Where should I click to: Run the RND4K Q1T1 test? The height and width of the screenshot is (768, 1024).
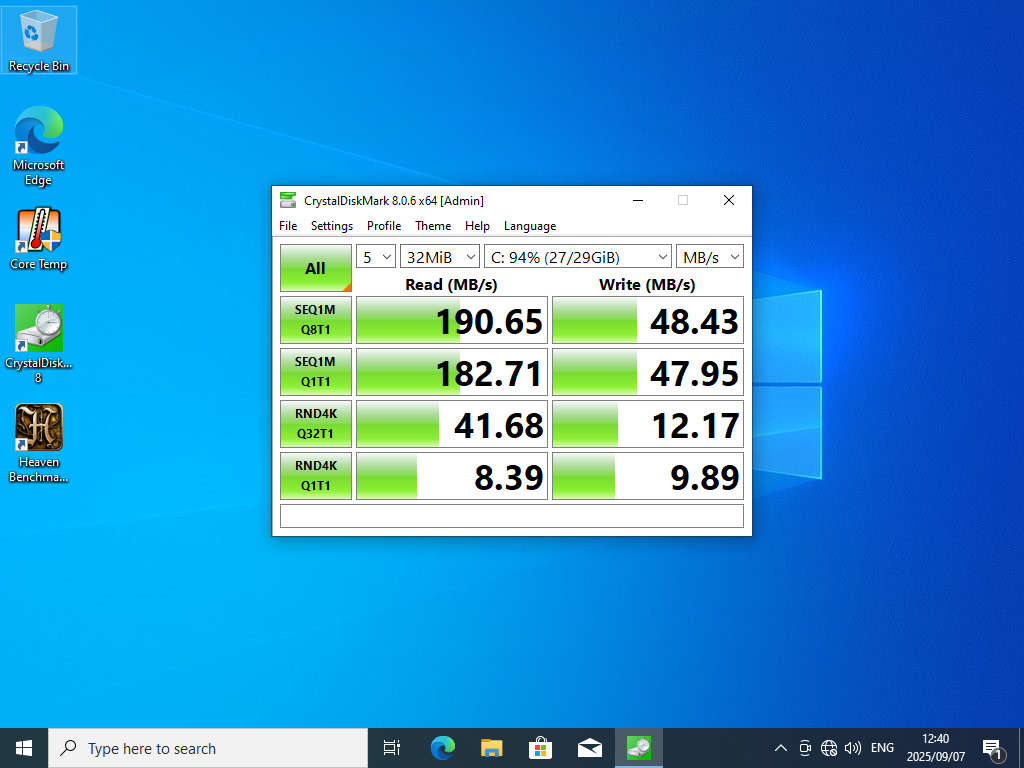coord(315,475)
